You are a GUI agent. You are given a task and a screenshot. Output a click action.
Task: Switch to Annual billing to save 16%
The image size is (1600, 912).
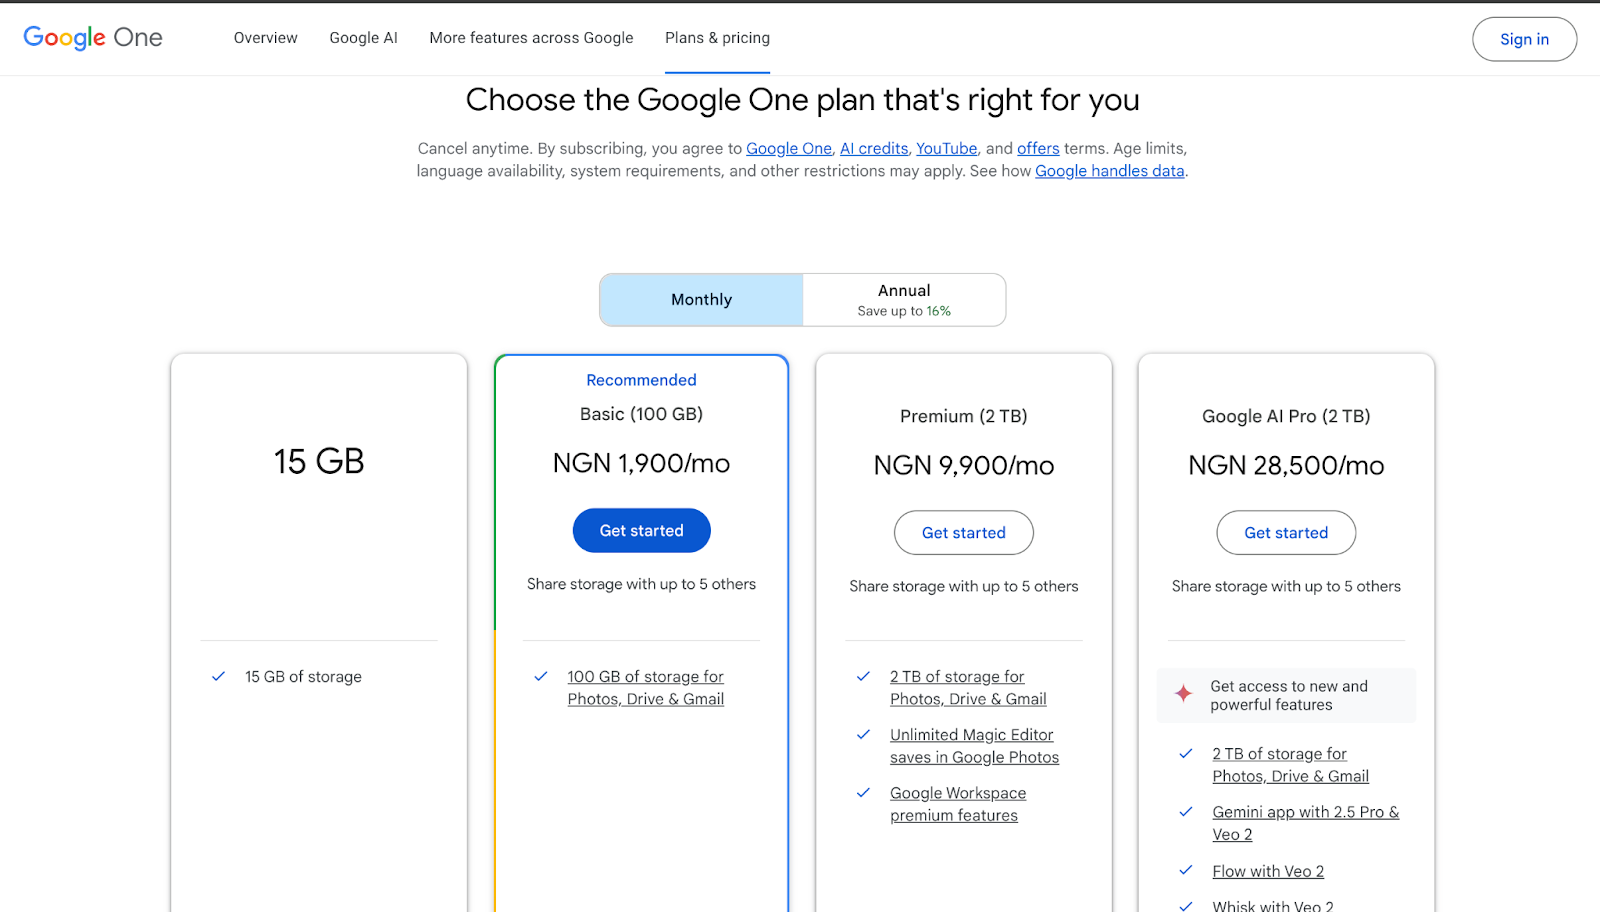point(903,299)
